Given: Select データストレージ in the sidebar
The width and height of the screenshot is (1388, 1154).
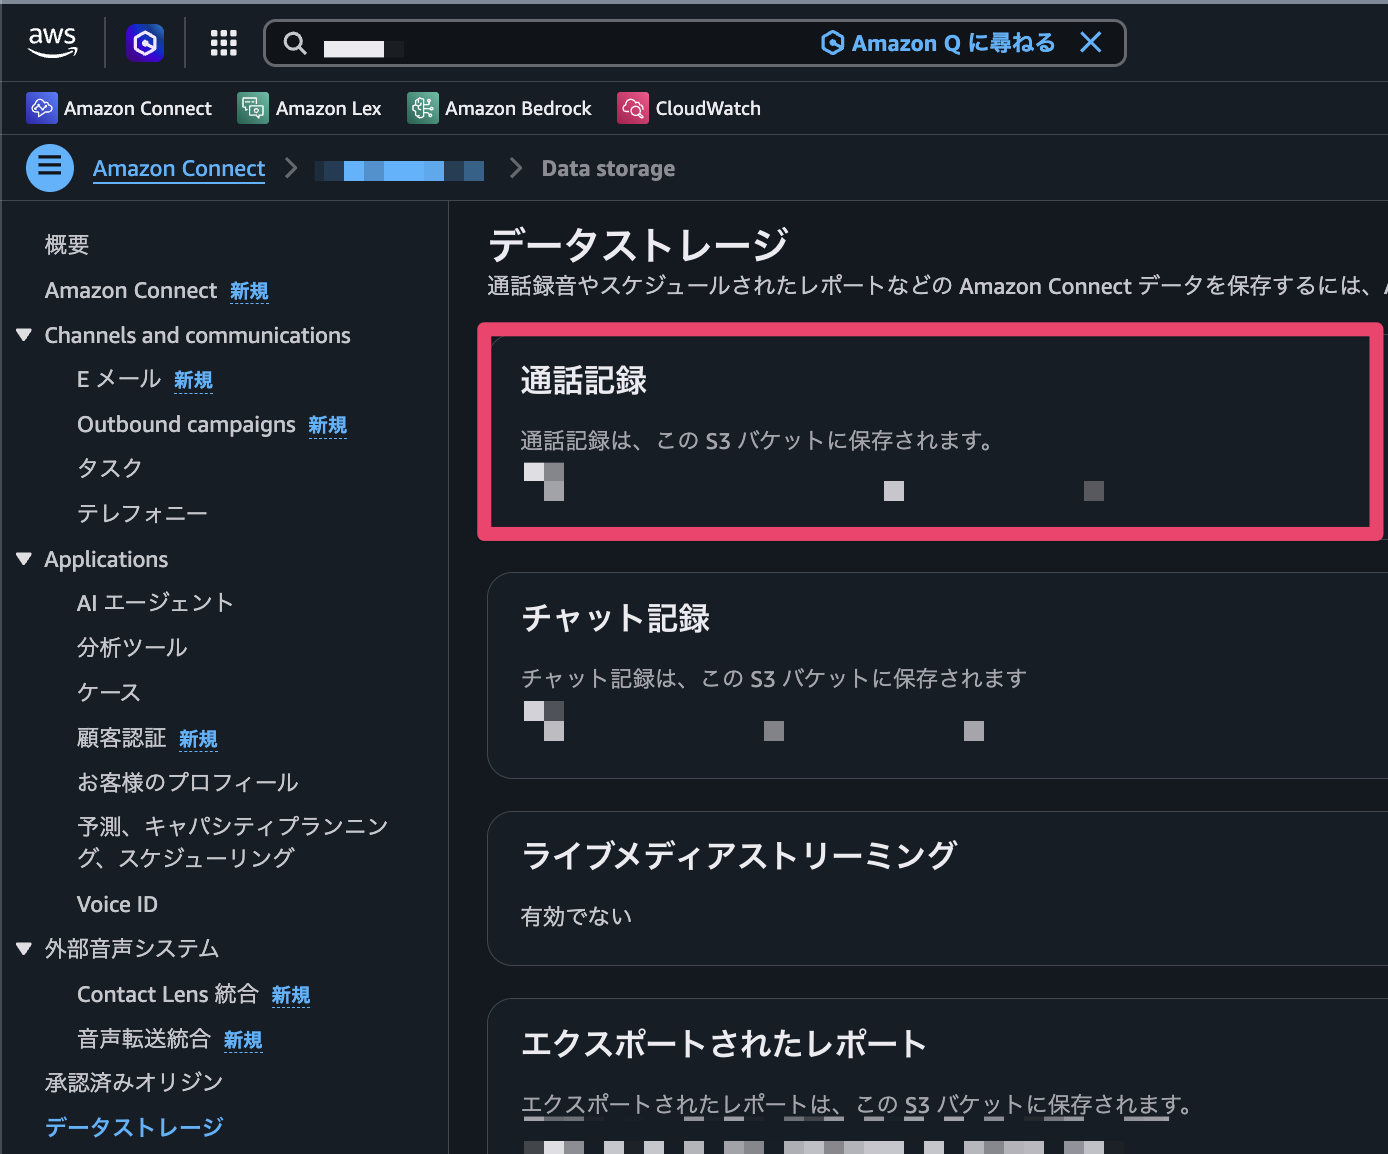Looking at the screenshot, I should (x=133, y=1127).
